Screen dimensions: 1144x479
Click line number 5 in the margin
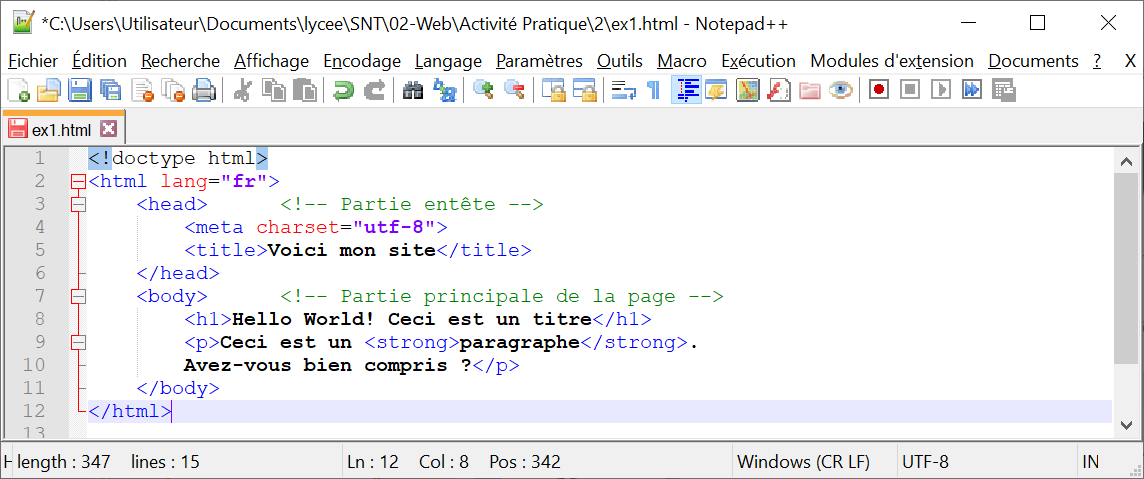click(38, 250)
